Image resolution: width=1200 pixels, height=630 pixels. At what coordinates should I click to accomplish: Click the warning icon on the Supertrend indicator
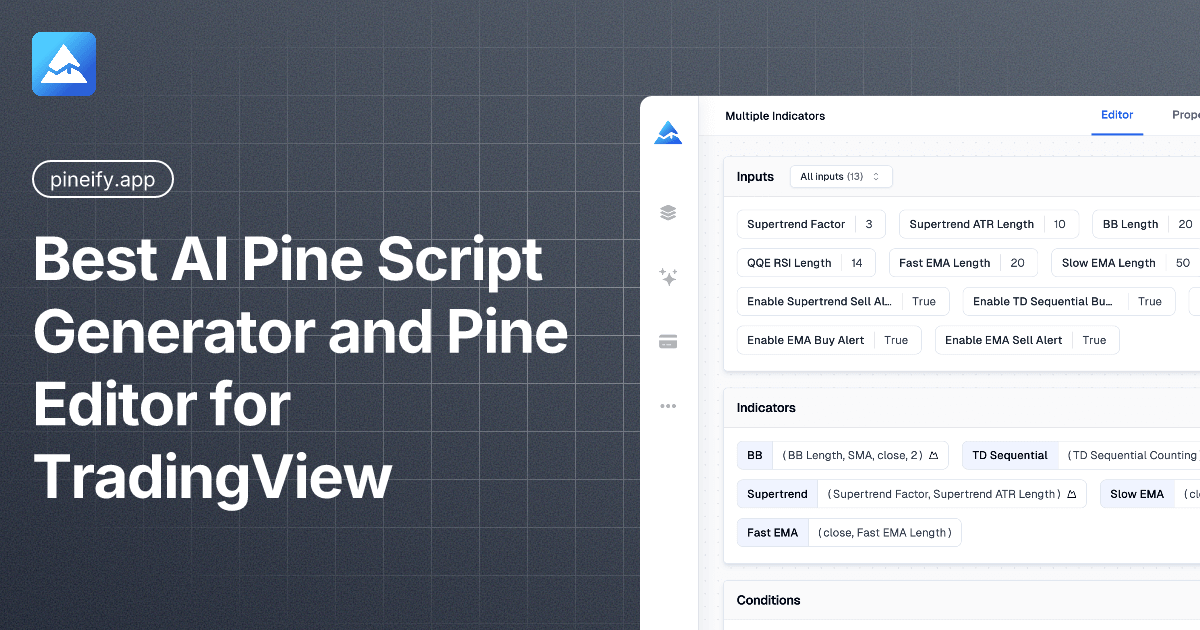pyautogui.click(x=1071, y=494)
